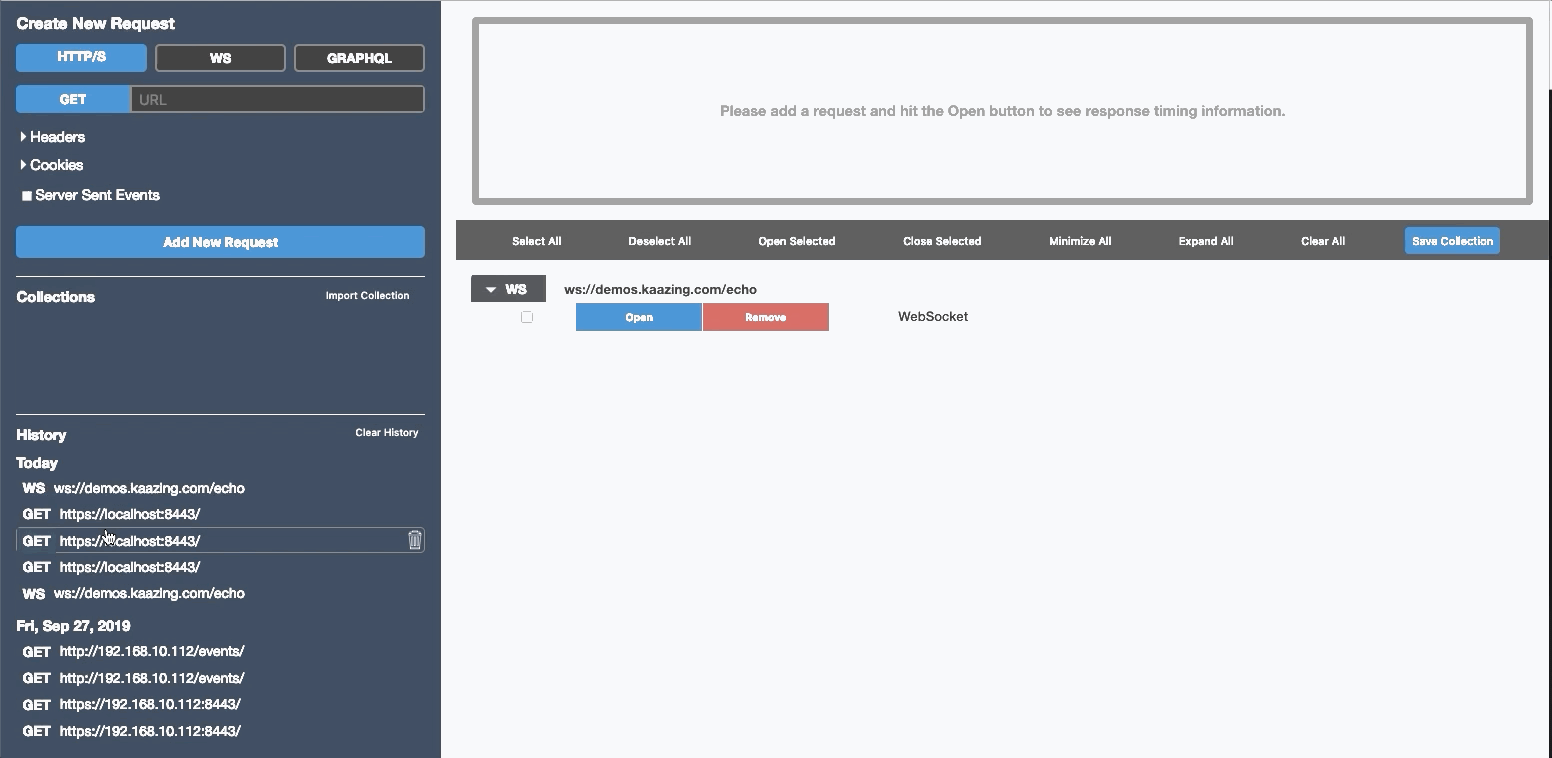The image size is (1552, 758).
Task: Open the GET method dropdown
Action: [x=73, y=99]
